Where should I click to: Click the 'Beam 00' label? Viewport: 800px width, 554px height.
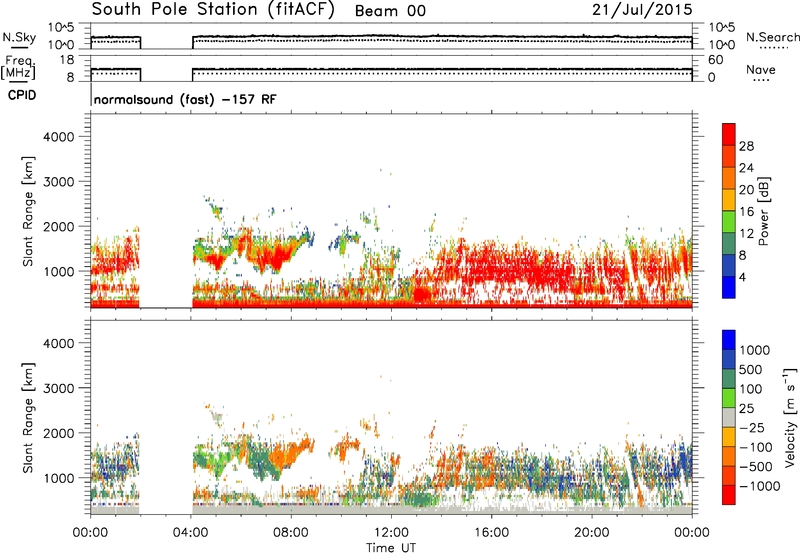(390, 11)
